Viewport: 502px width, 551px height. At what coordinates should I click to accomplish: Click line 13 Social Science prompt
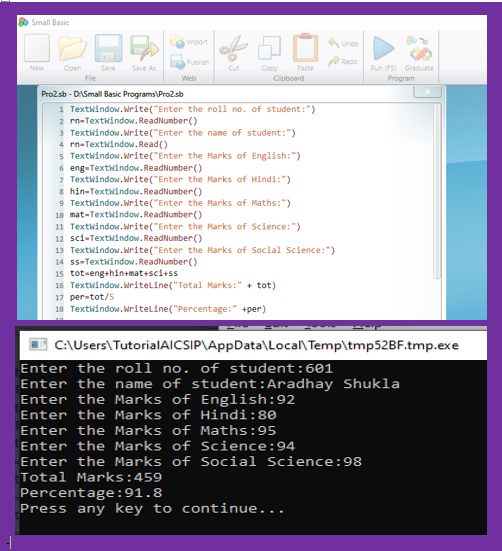(202, 250)
